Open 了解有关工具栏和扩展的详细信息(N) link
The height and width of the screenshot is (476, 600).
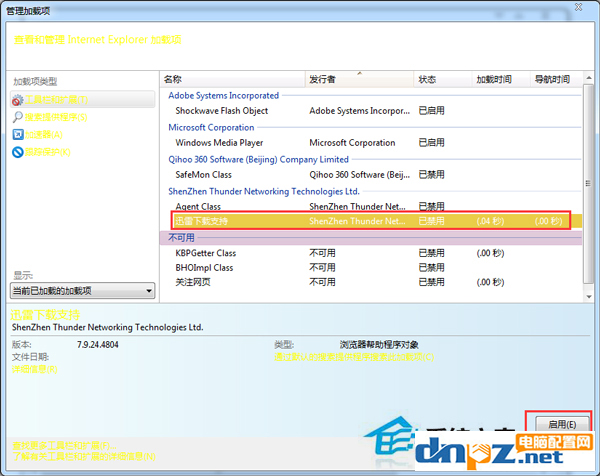click(x=83, y=456)
